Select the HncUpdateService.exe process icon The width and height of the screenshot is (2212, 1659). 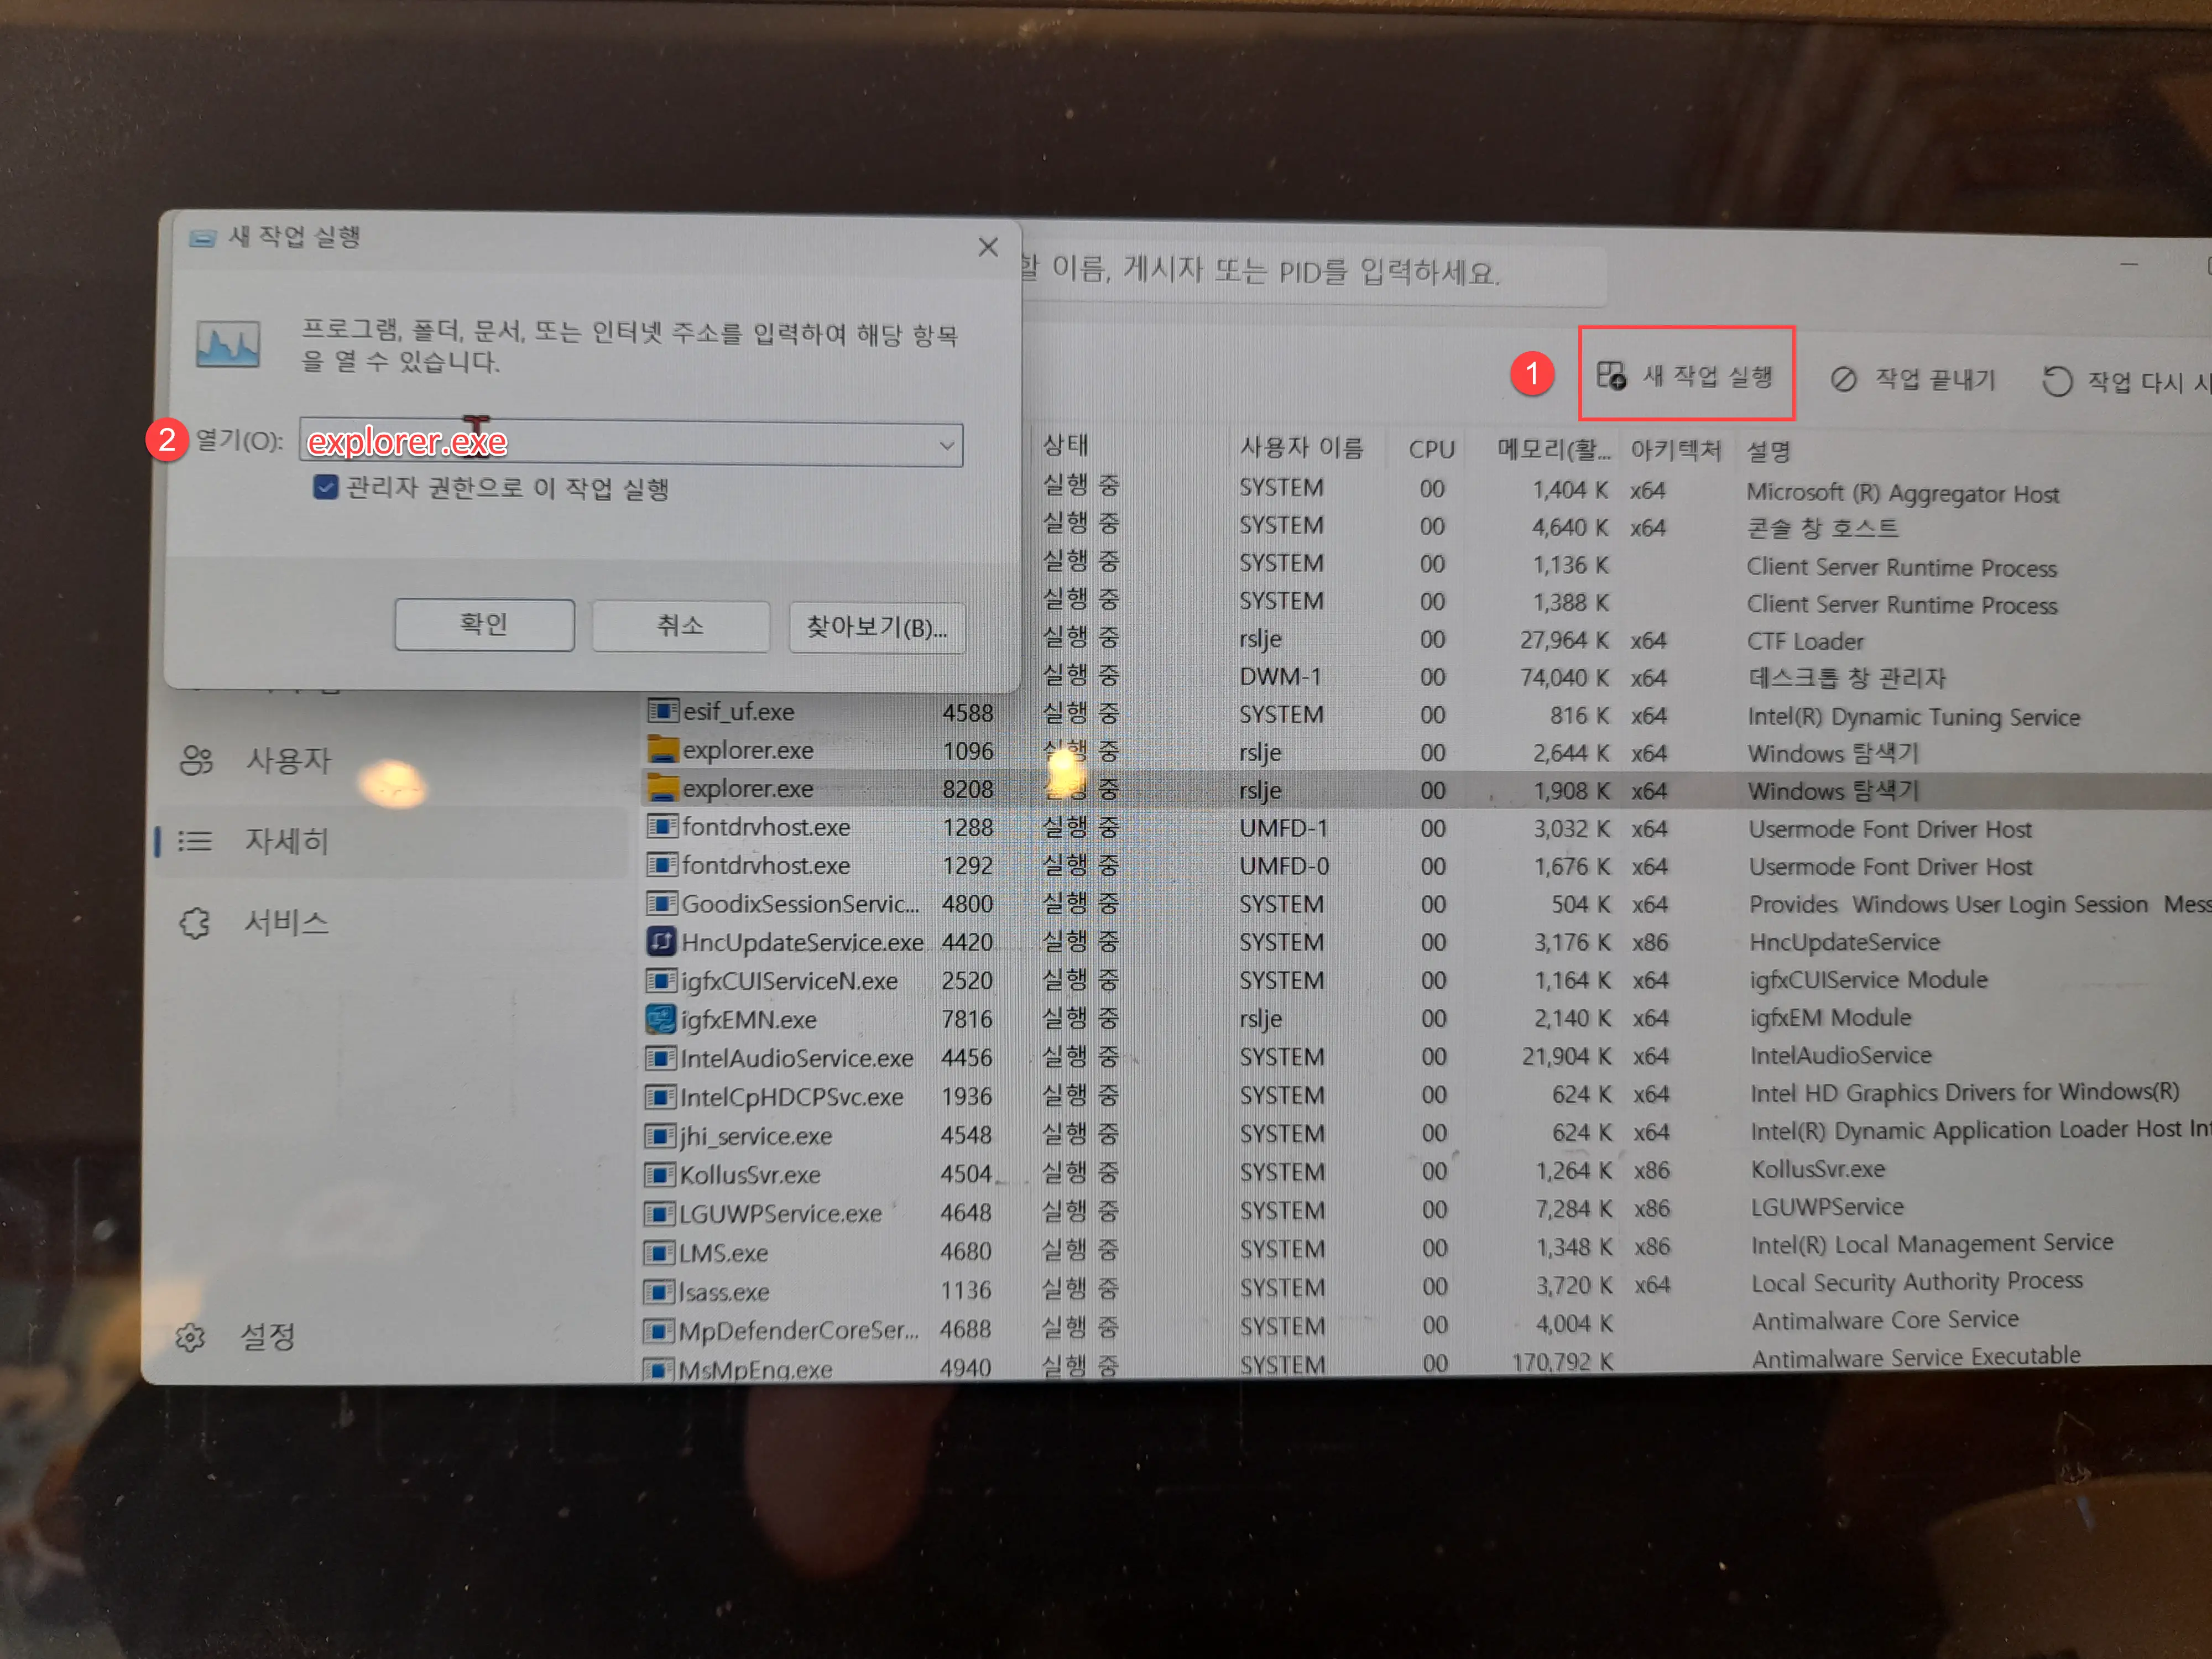coord(661,942)
